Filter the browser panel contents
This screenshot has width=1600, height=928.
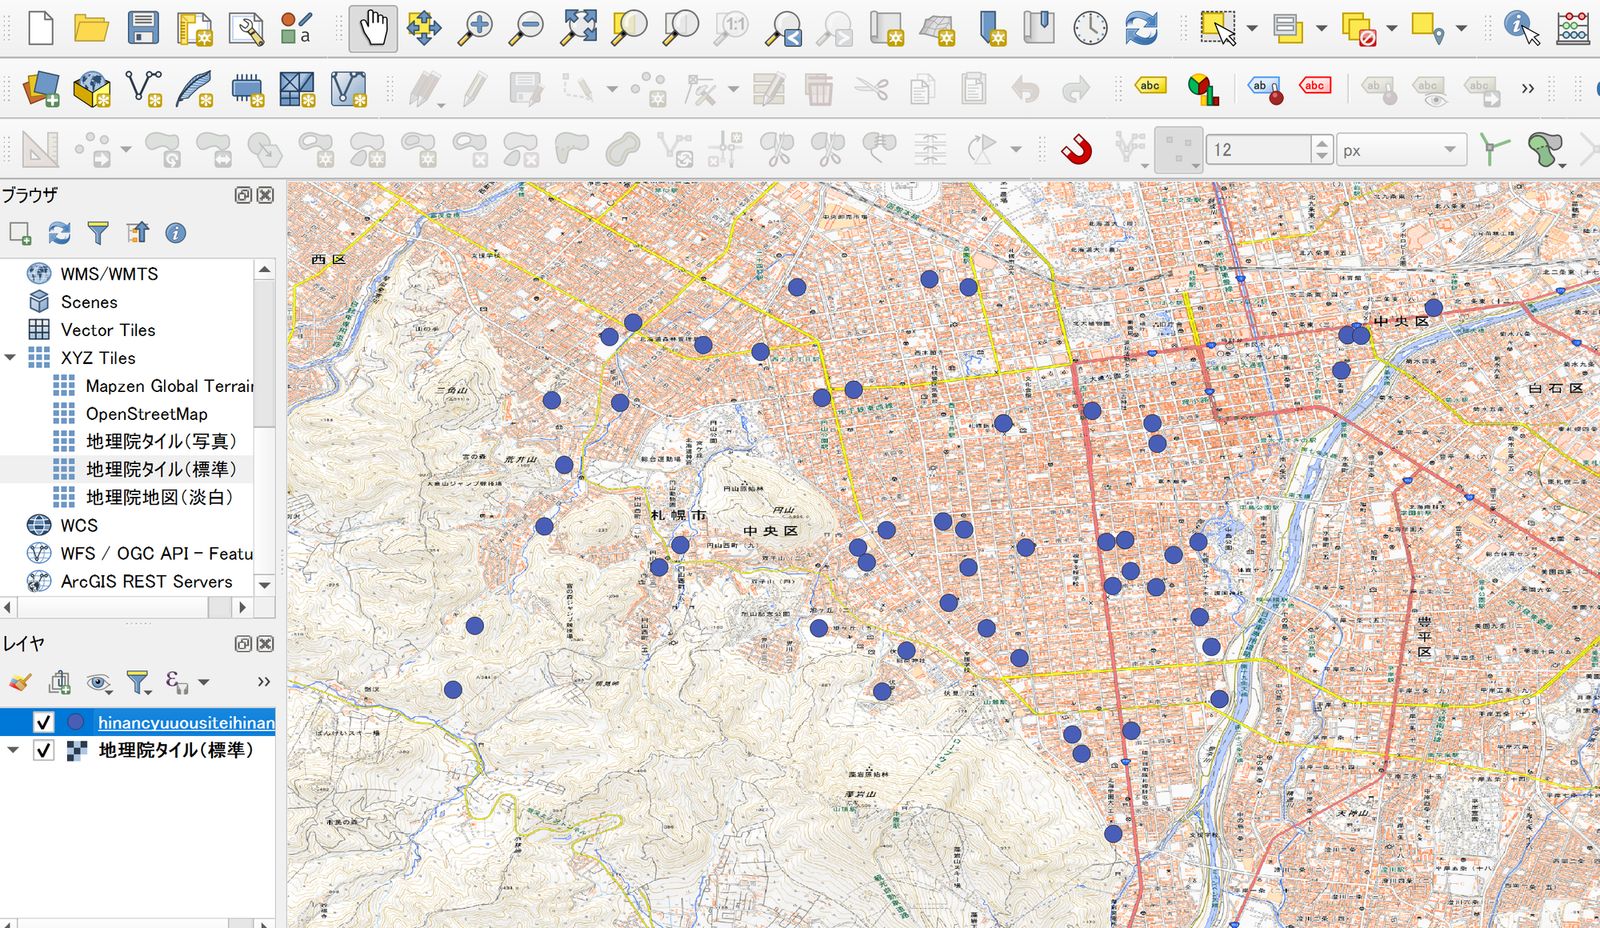point(98,233)
